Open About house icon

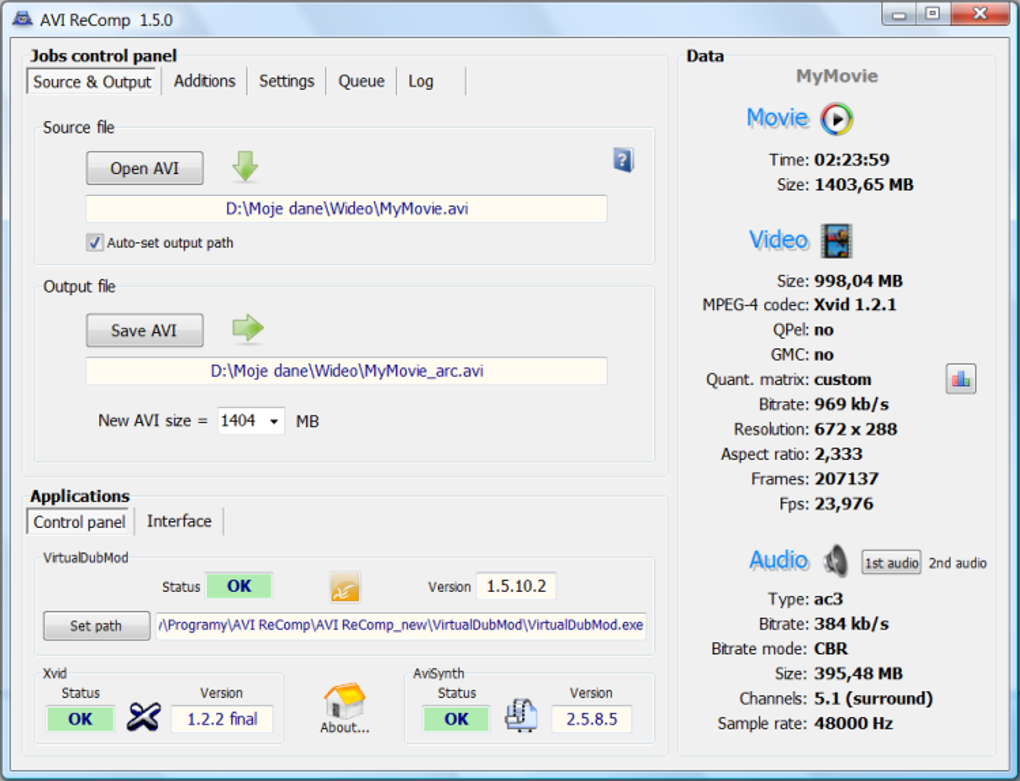(x=345, y=701)
